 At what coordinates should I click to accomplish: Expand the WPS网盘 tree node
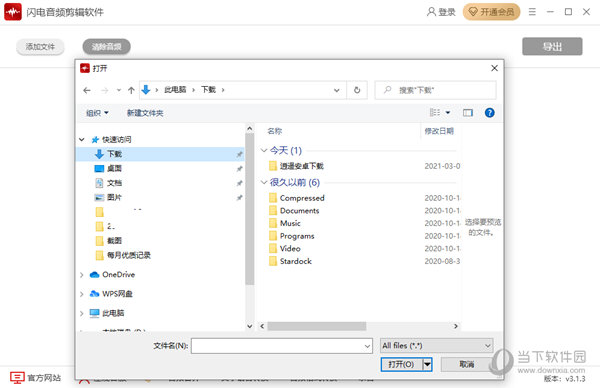[82, 294]
